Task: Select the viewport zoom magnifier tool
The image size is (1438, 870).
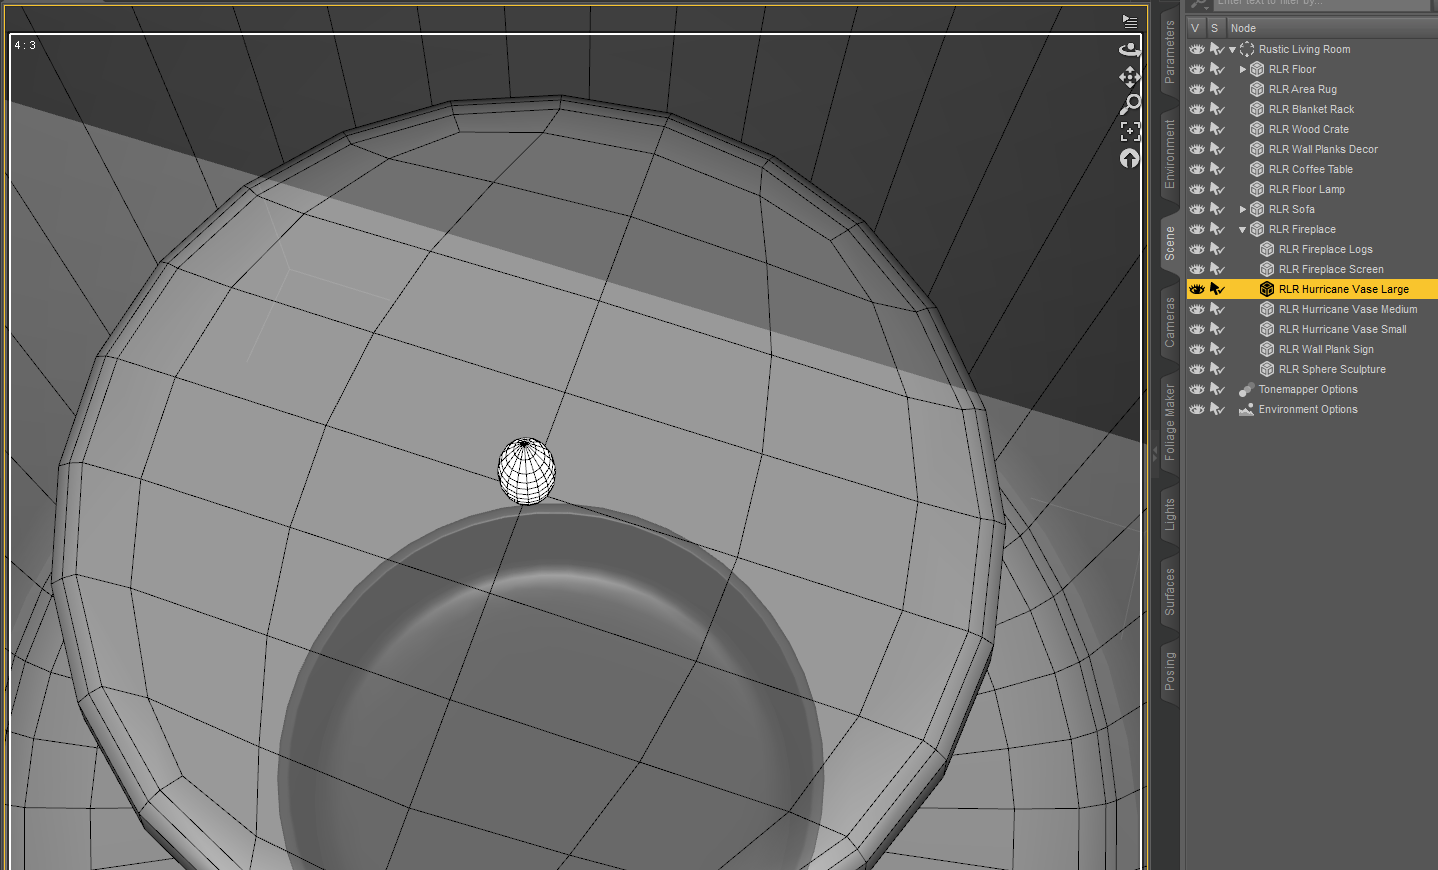Action: tap(1129, 104)
